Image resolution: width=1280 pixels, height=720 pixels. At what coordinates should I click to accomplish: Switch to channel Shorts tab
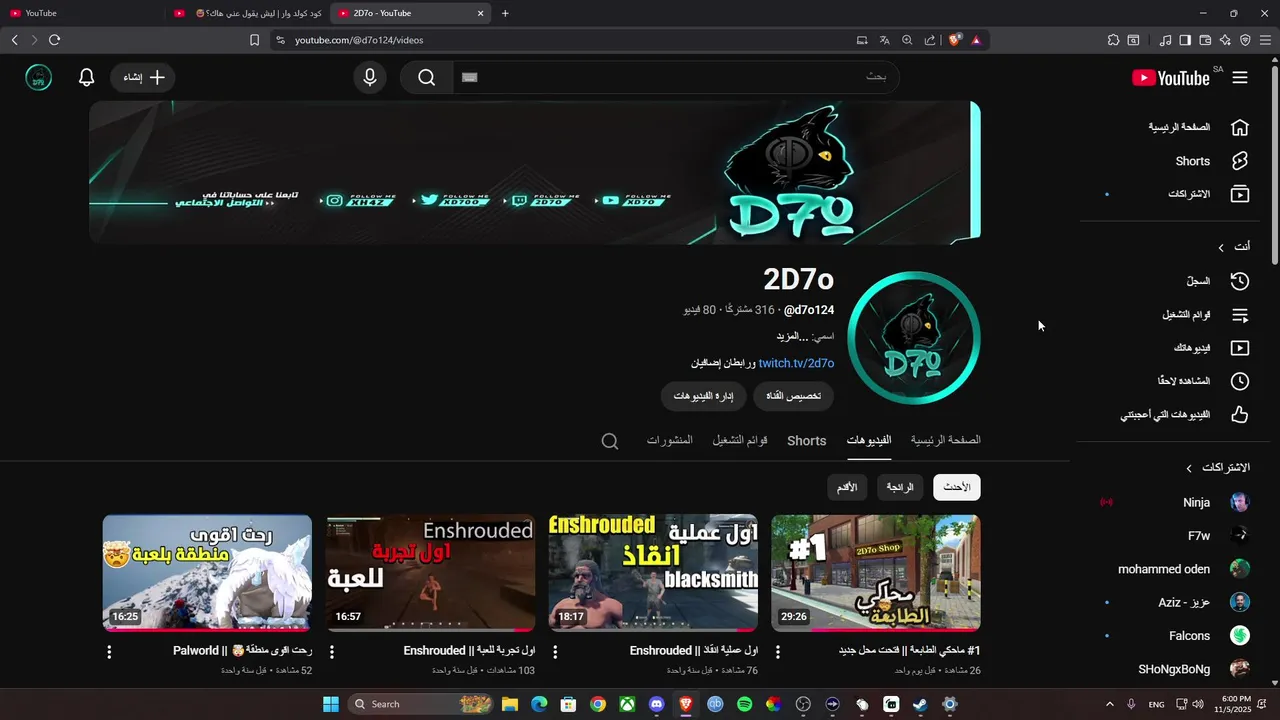click(807, 441)
